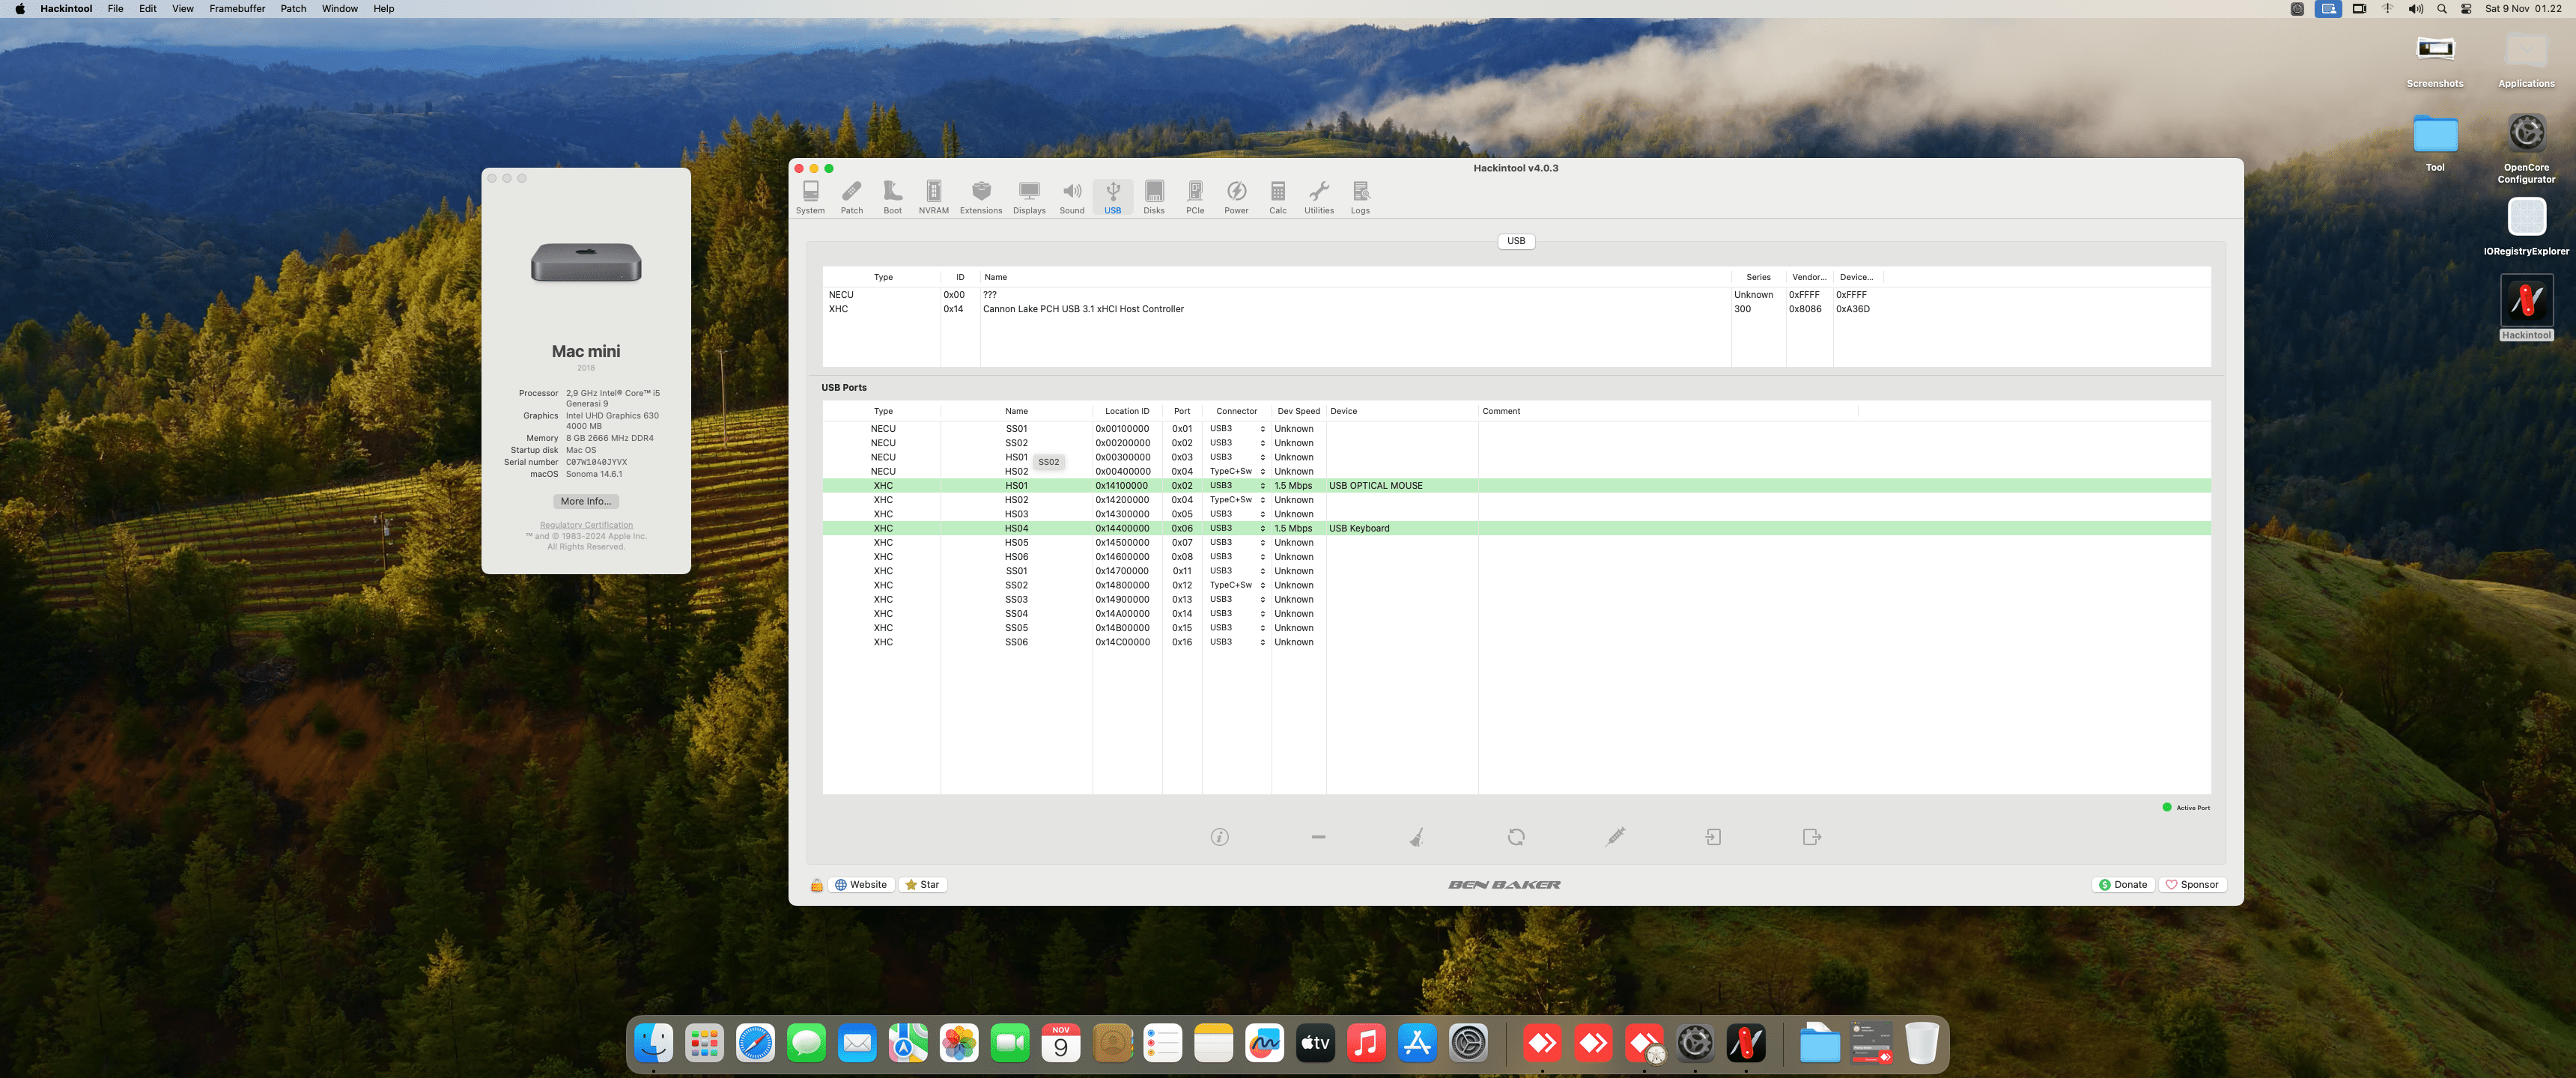Open the Window menu

click(x=340, y=9)
